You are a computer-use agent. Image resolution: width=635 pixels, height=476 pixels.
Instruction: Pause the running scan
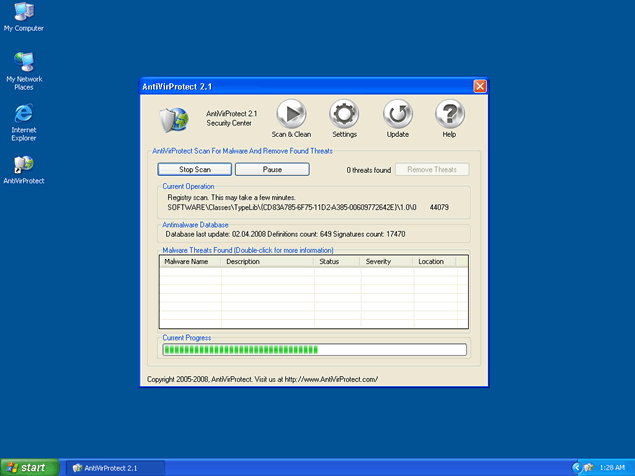tap(272, 170)
